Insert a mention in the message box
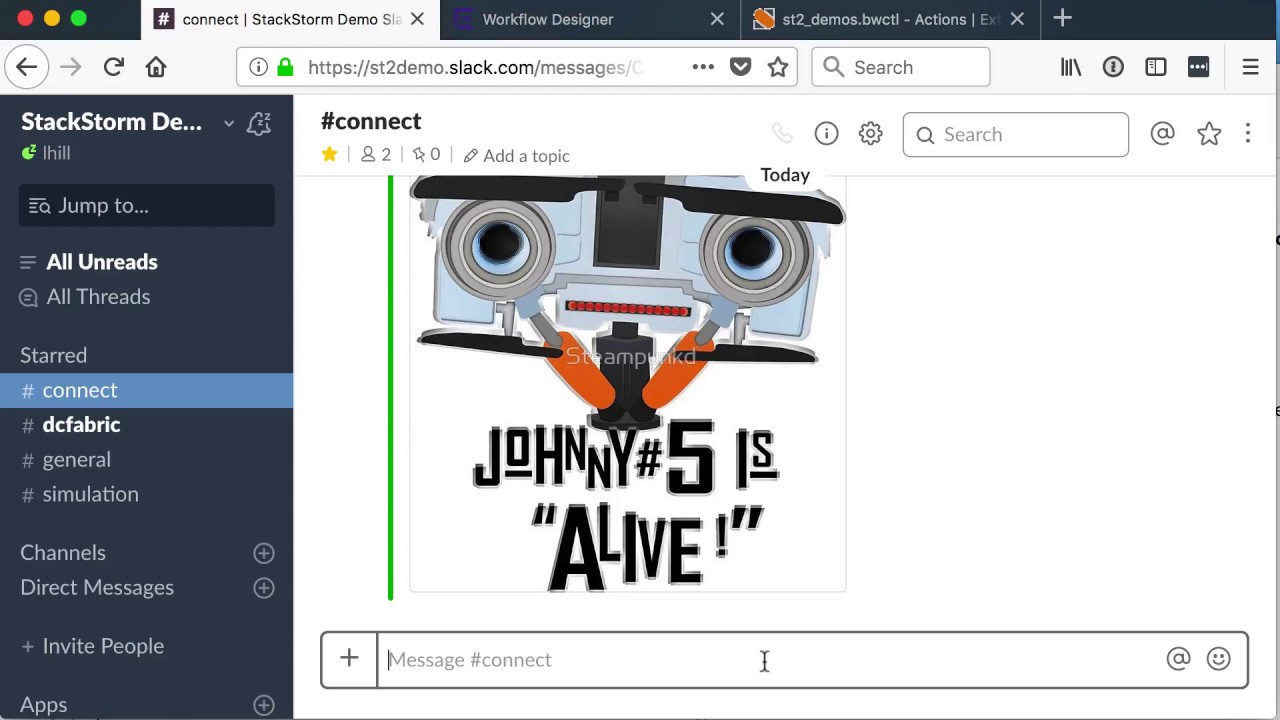The image size is (1280, 720). click(1178, 659)
